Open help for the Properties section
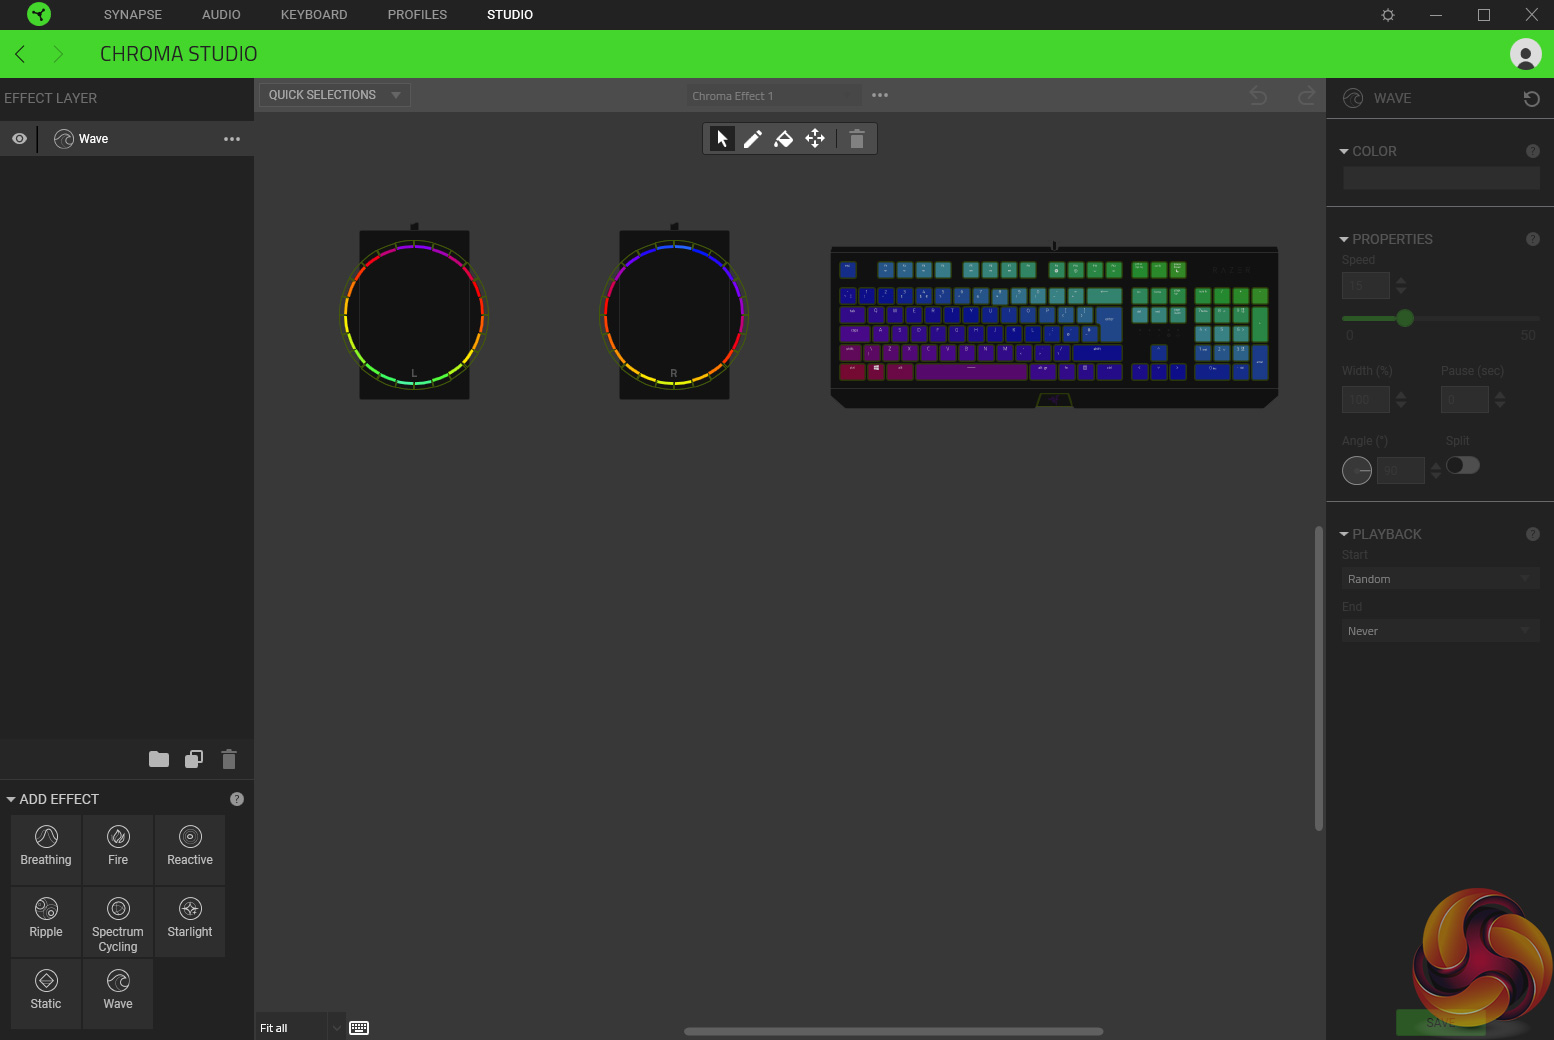1554x1040 pixels. point(1533,239)
